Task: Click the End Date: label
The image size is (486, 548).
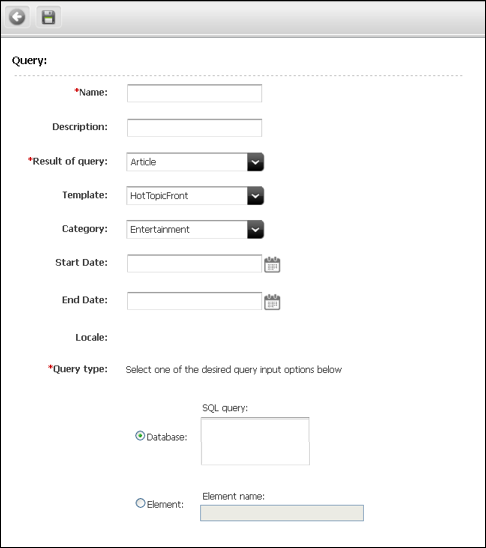Action: coord(85,300)
